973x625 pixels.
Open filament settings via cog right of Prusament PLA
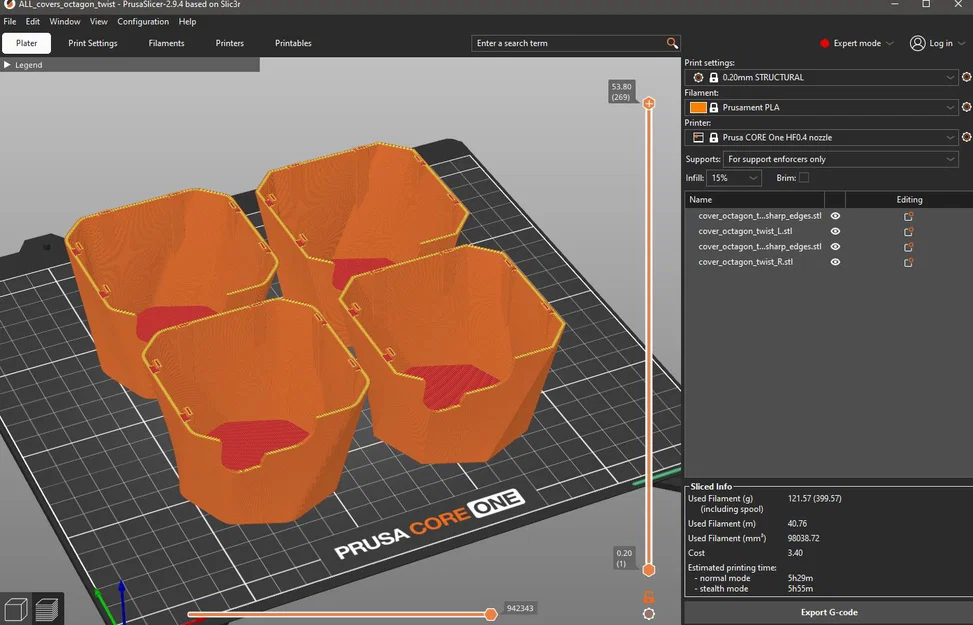pos(966,107)
